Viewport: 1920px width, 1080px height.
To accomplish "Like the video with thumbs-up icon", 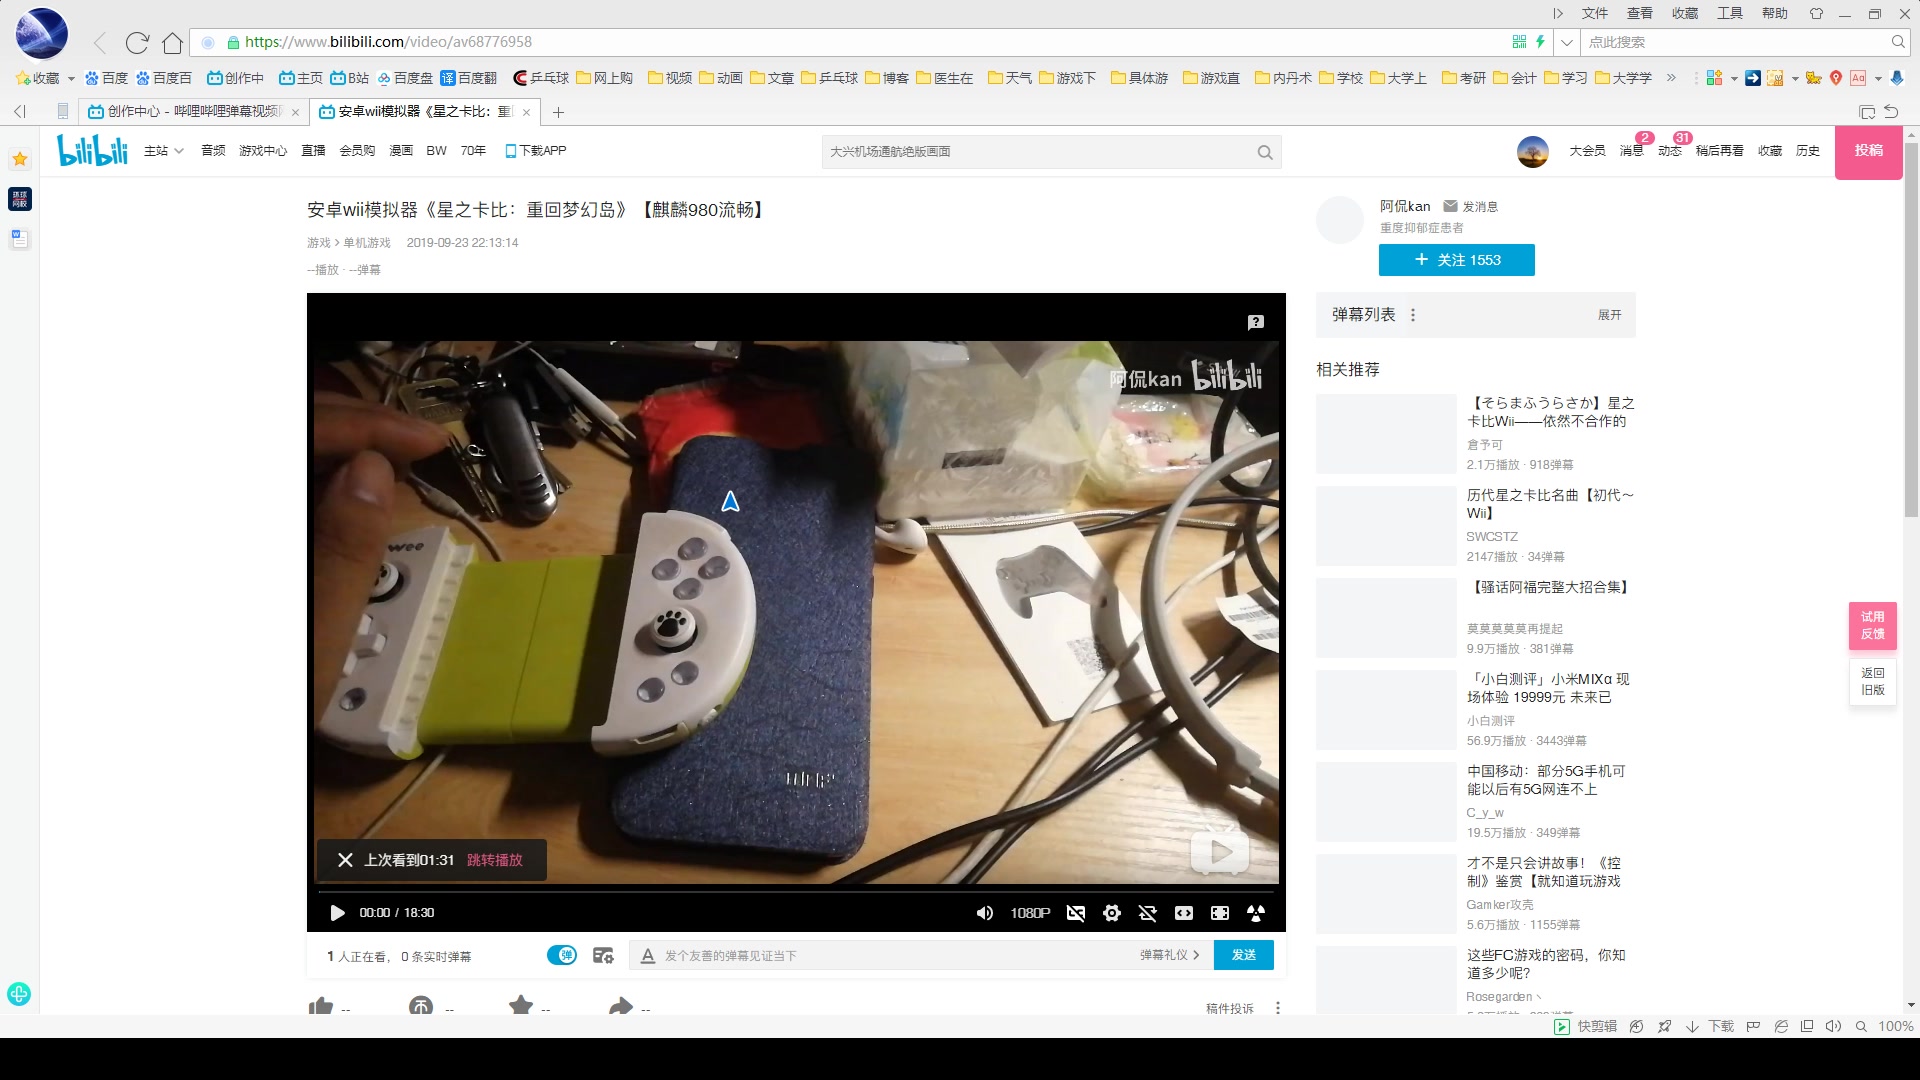I will tap(321, 1005).
